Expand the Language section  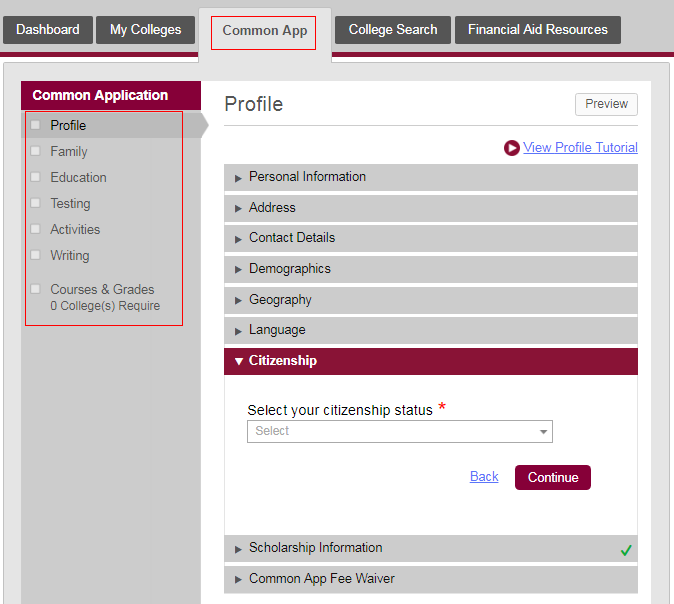[431, 330]
